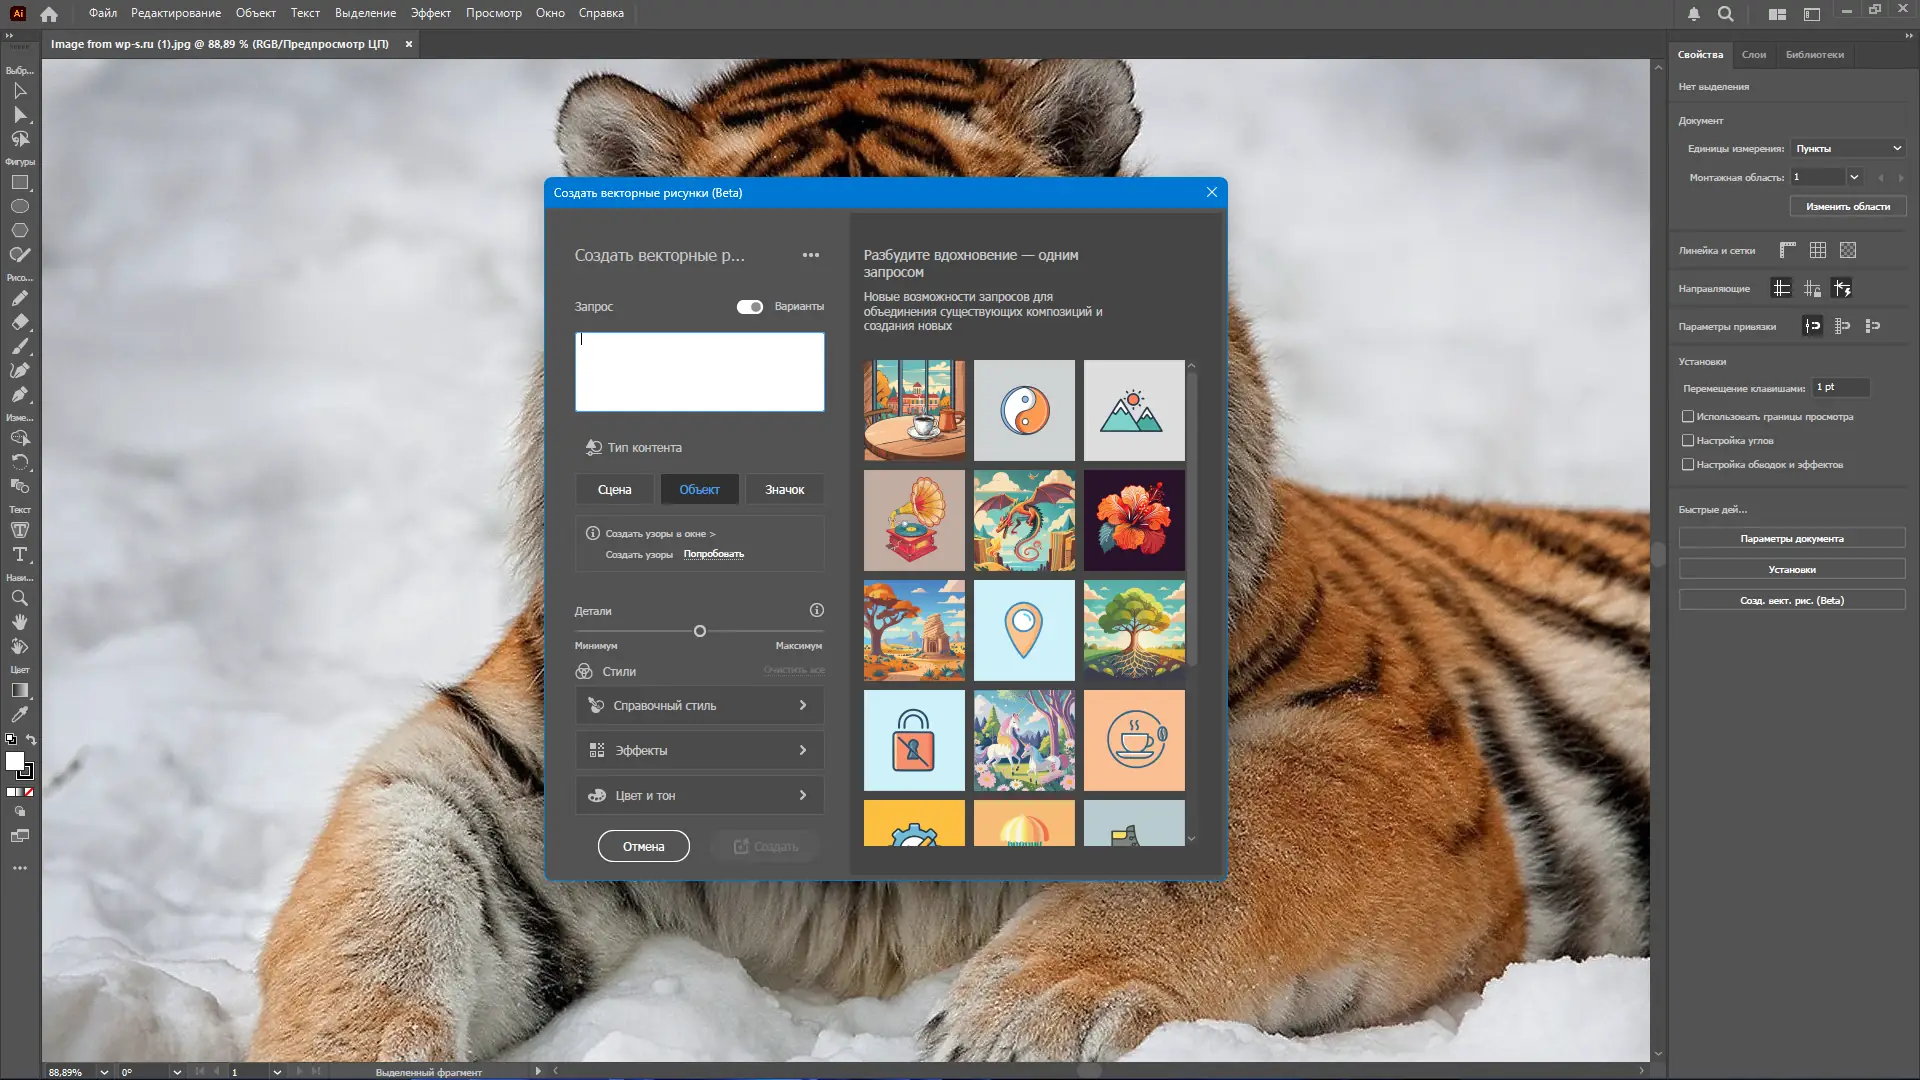The image size is (1920, 1080).
Task: Click the notification bell icon
Action: pos(1694,15)
